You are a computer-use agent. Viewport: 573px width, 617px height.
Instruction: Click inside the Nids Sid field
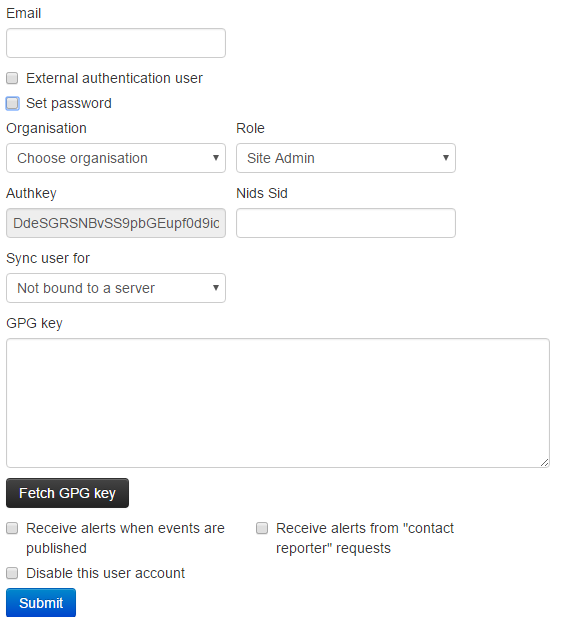click(346, 223)
